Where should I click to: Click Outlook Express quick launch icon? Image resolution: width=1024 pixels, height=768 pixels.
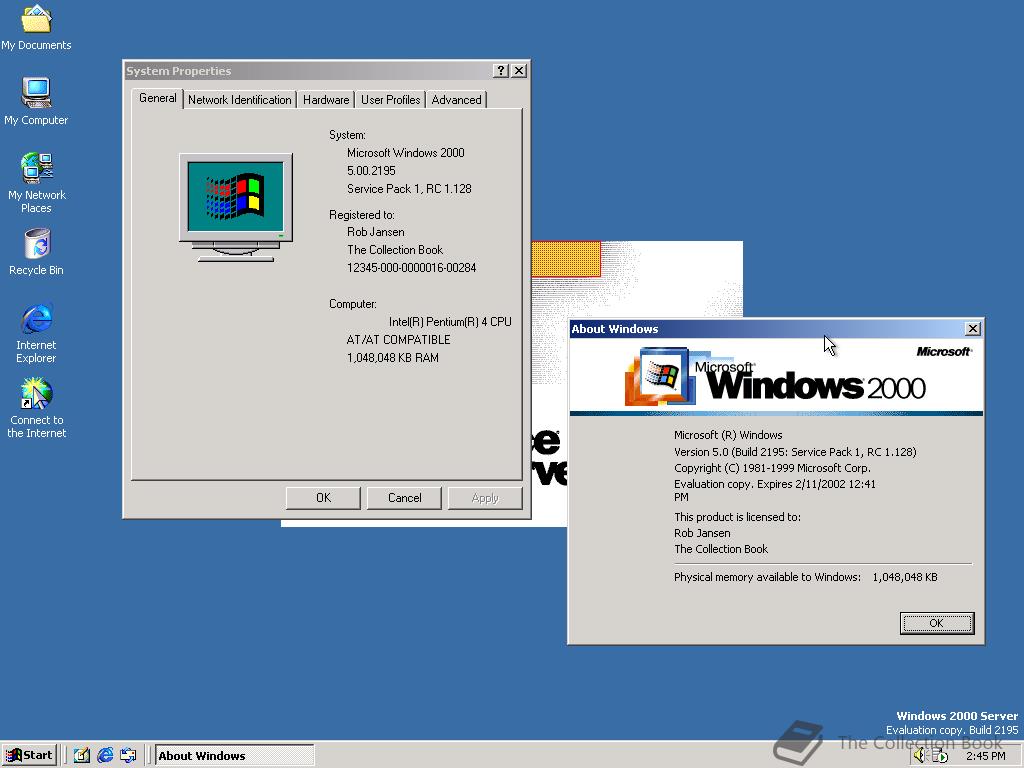click(128, 756)
